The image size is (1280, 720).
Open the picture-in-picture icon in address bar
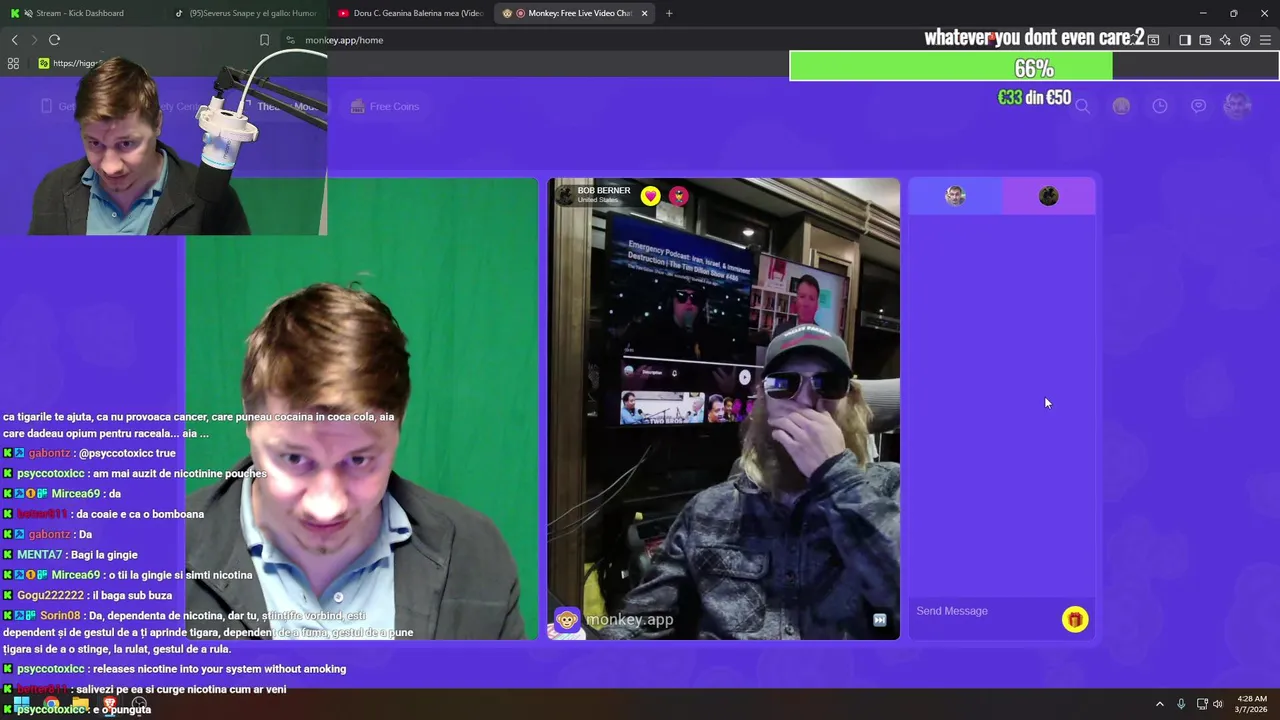1153,40
